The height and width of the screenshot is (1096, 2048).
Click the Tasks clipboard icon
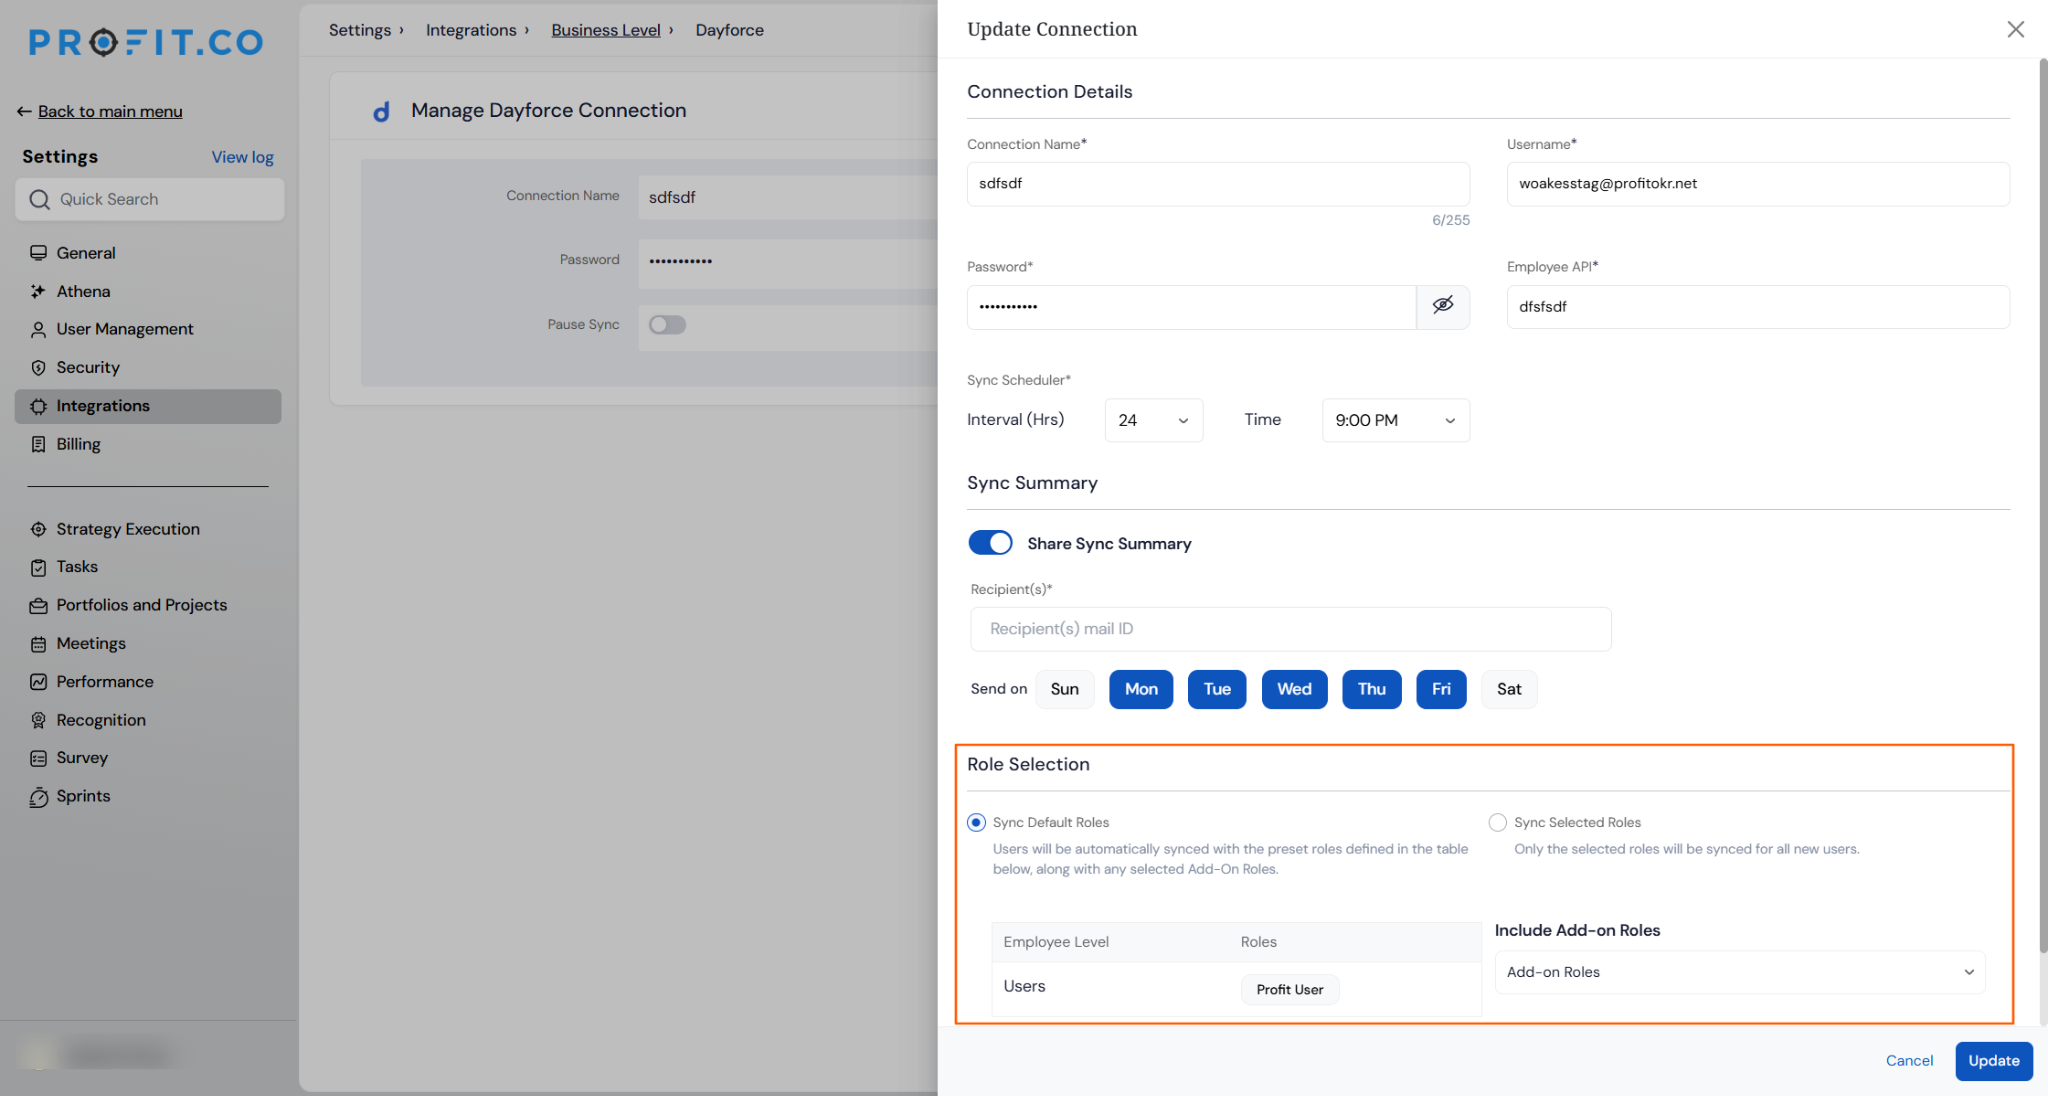[x=38, y=567]
